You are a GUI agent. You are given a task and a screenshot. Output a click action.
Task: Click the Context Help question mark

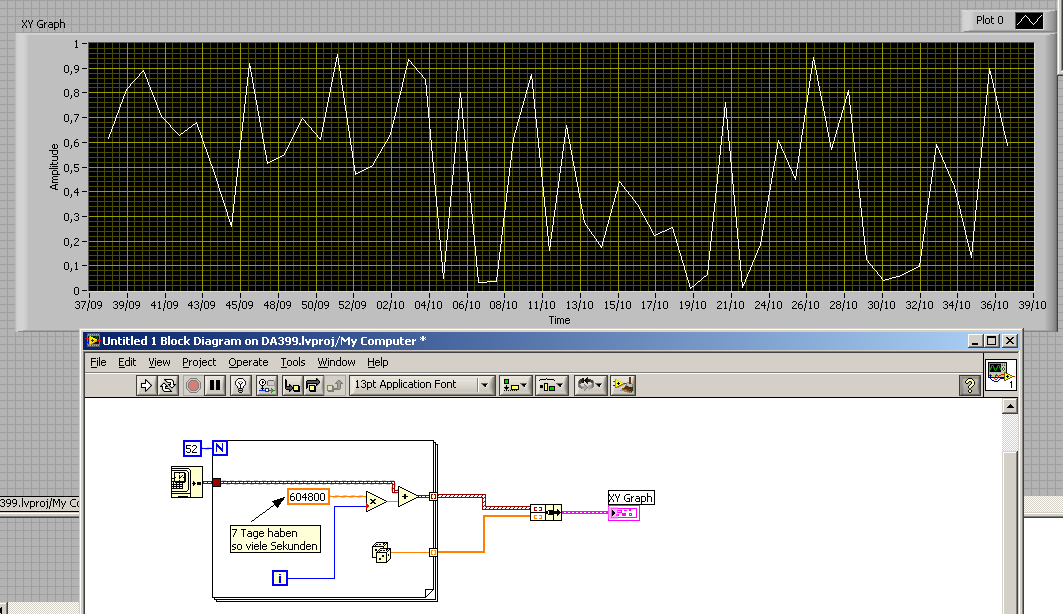point(968,385)
